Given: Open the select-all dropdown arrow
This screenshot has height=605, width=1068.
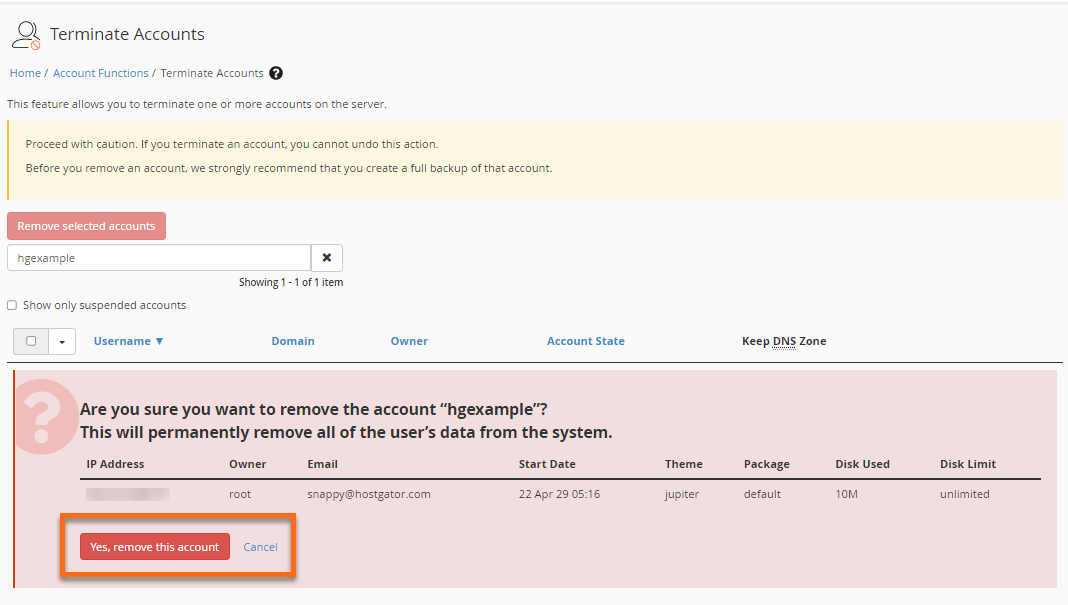Looking at the screenshot, I should [x=61, y=341].
